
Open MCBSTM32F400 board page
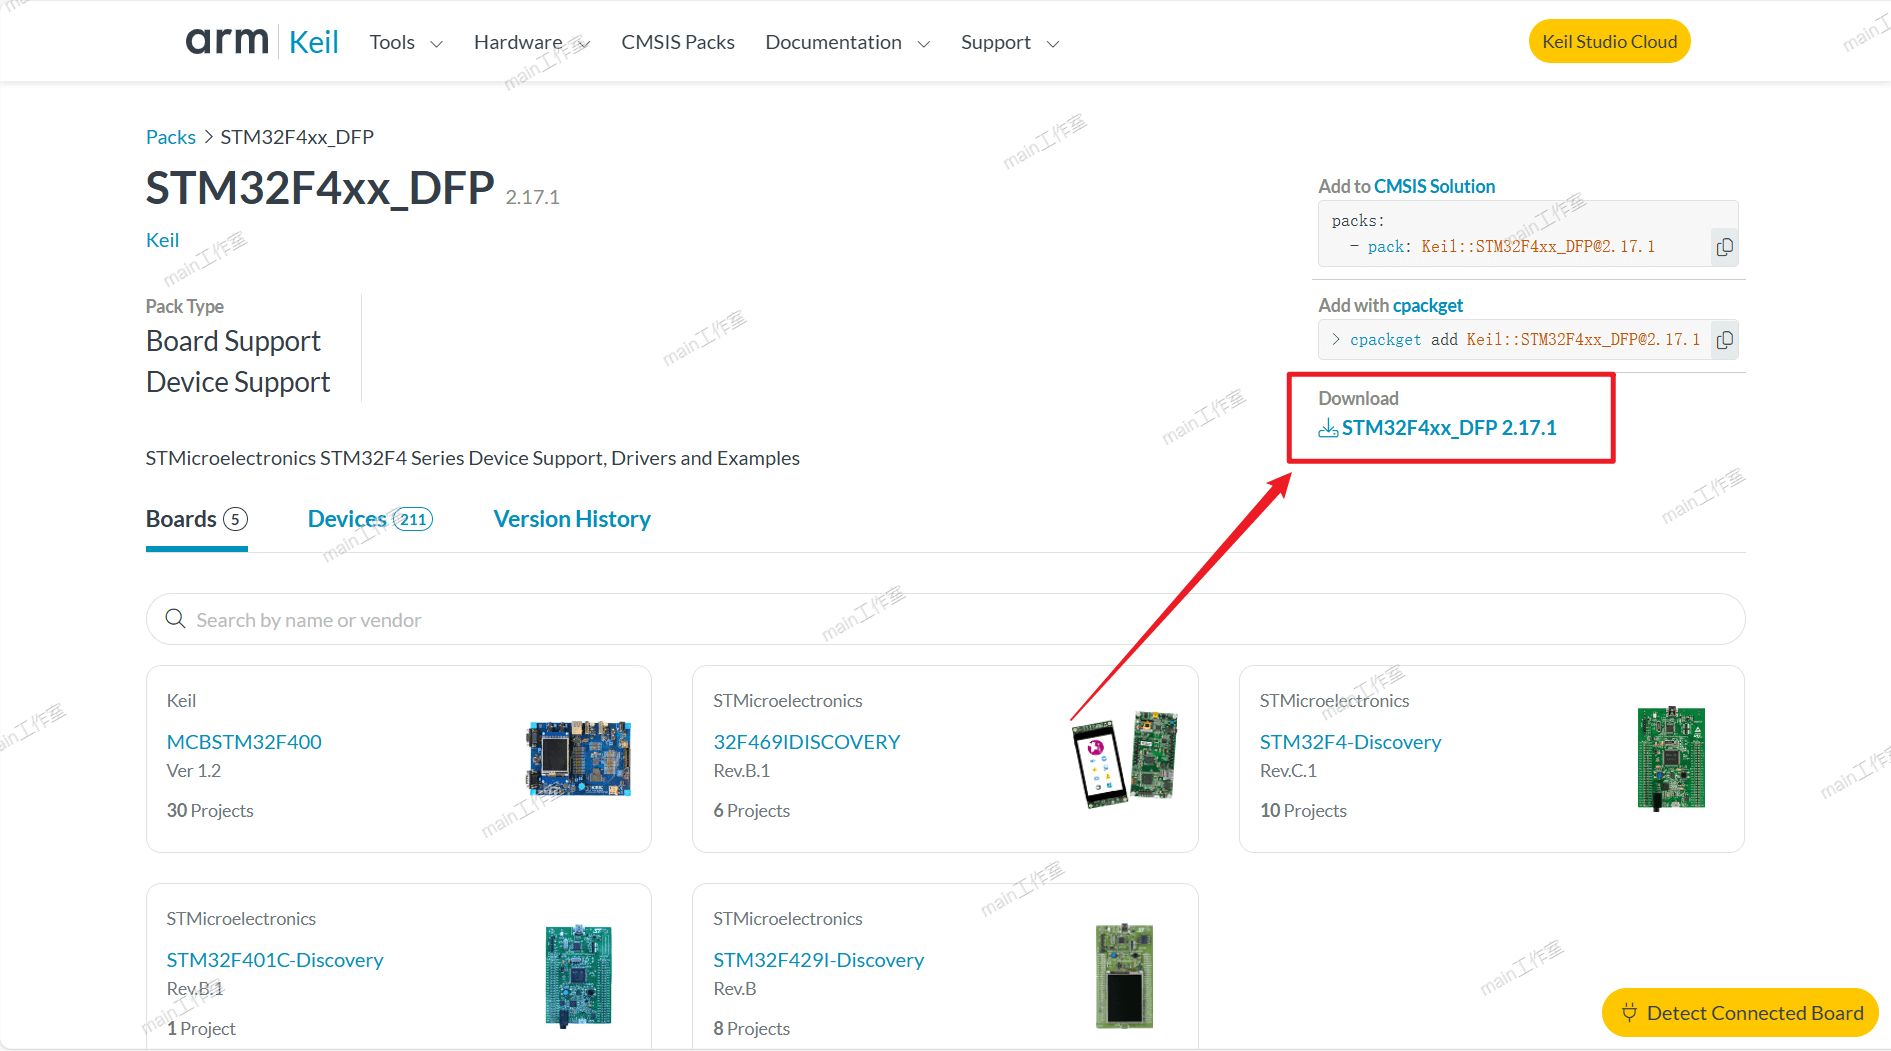pos(244,742)
